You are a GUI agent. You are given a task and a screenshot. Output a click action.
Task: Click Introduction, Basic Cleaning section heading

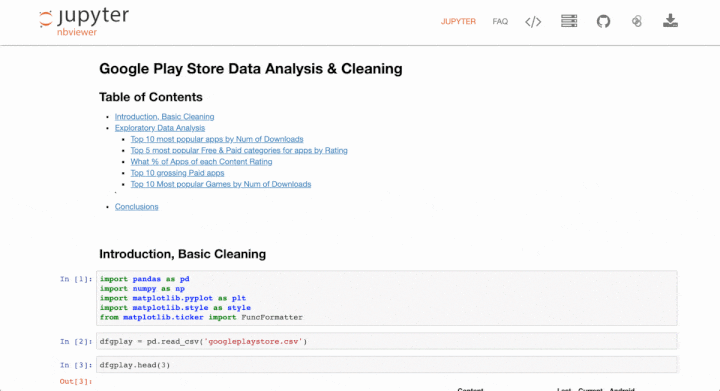point(182,254)
